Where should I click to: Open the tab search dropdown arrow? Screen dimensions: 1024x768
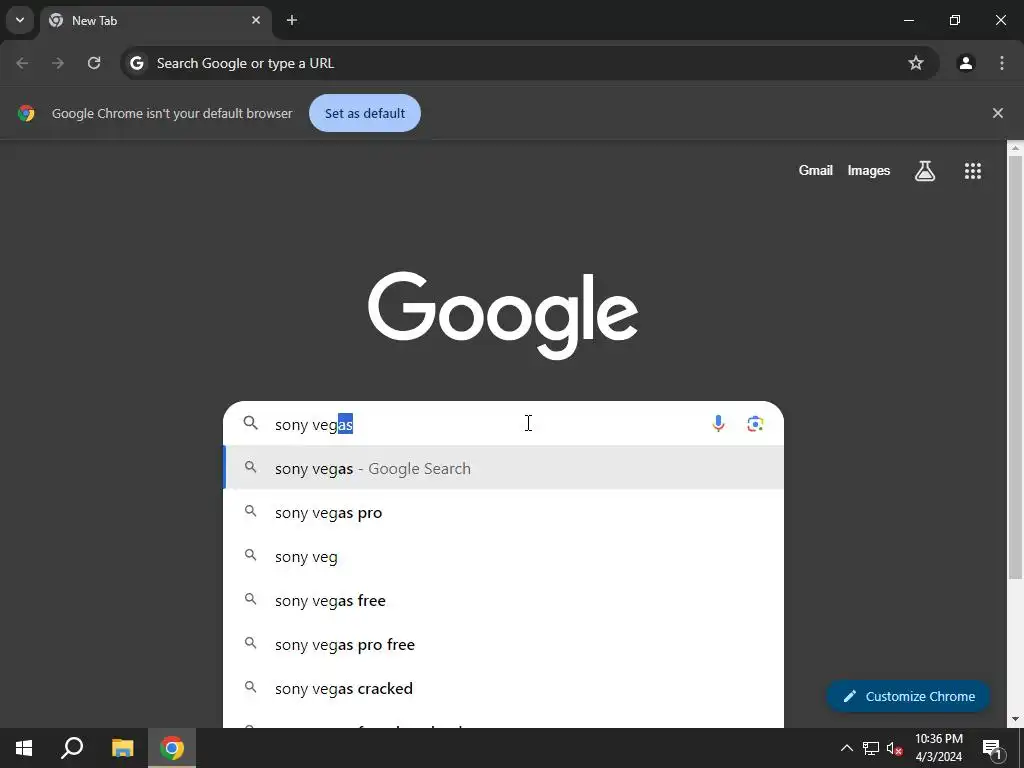(20, 20)
